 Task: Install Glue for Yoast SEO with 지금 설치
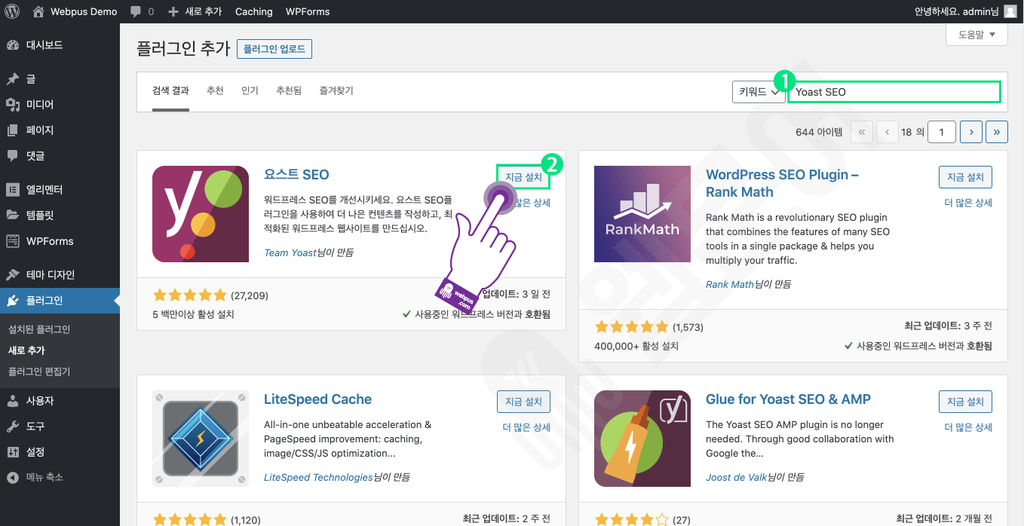coord(965,401)
